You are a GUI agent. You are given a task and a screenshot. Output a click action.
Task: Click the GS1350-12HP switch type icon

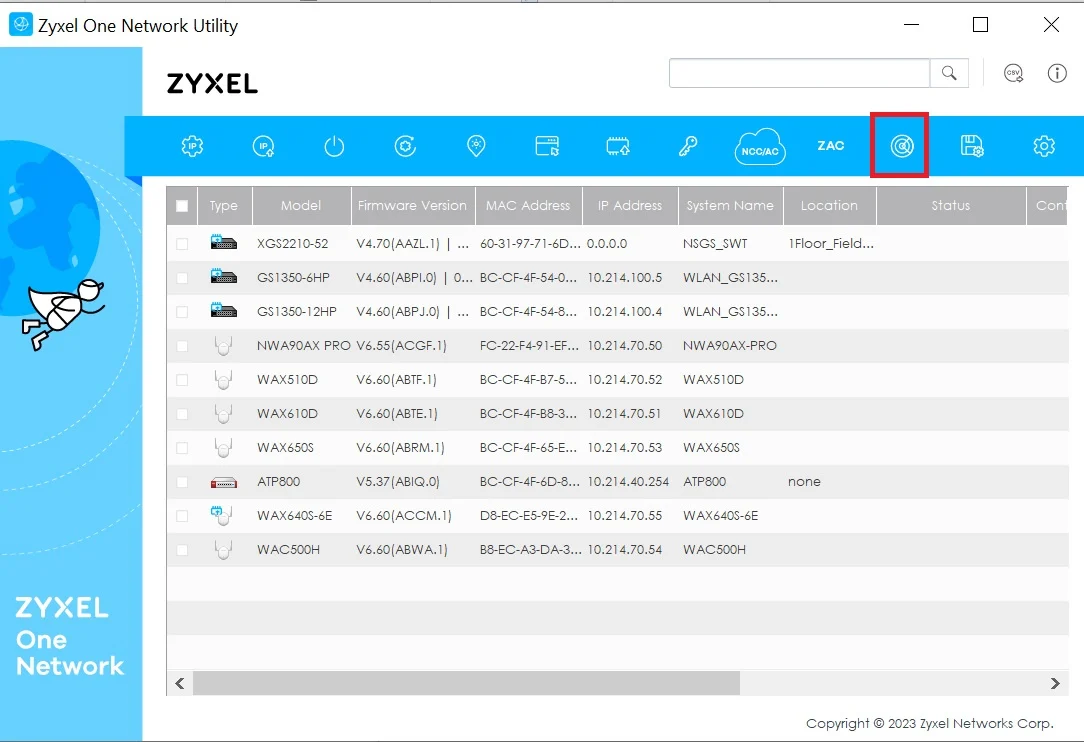[223, 310]
